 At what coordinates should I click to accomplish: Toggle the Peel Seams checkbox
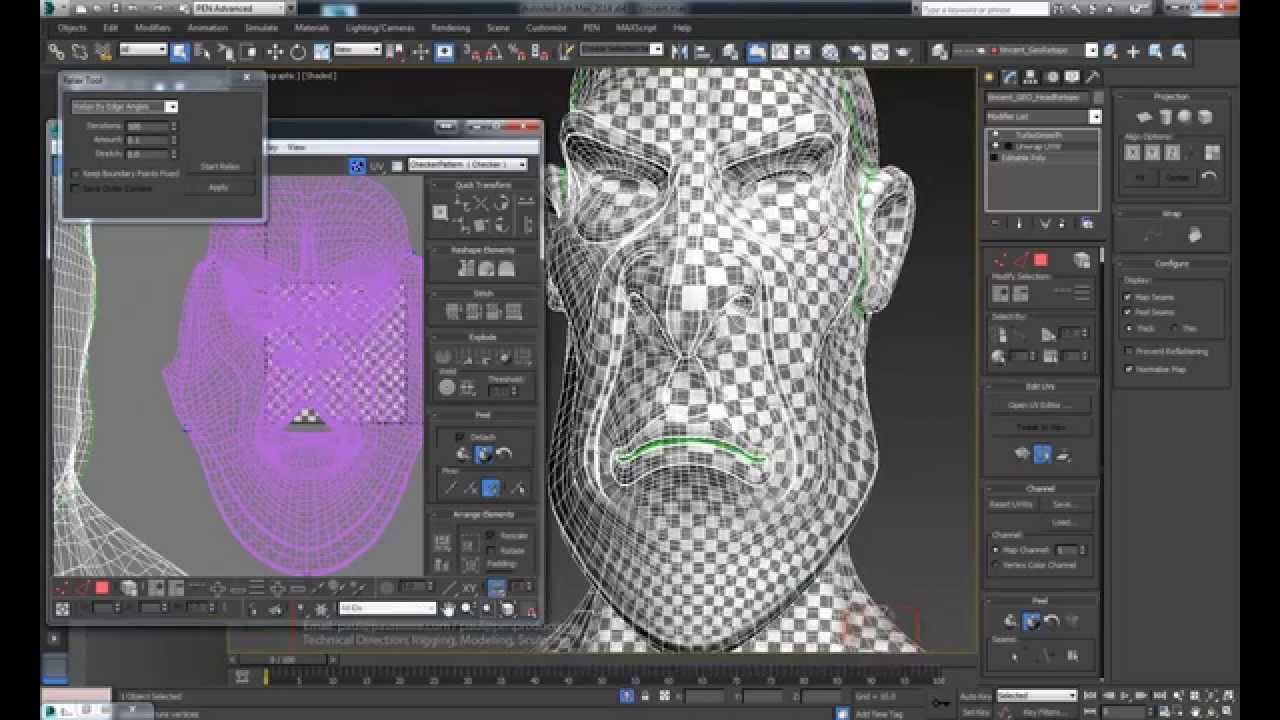pos(1129,312)
